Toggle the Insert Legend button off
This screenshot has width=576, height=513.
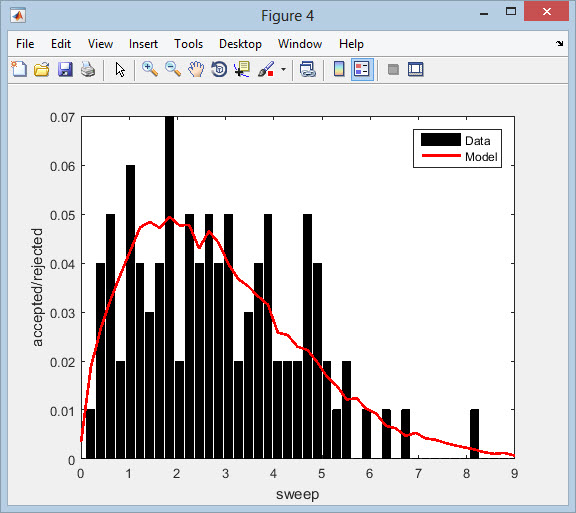pos(362,69)
